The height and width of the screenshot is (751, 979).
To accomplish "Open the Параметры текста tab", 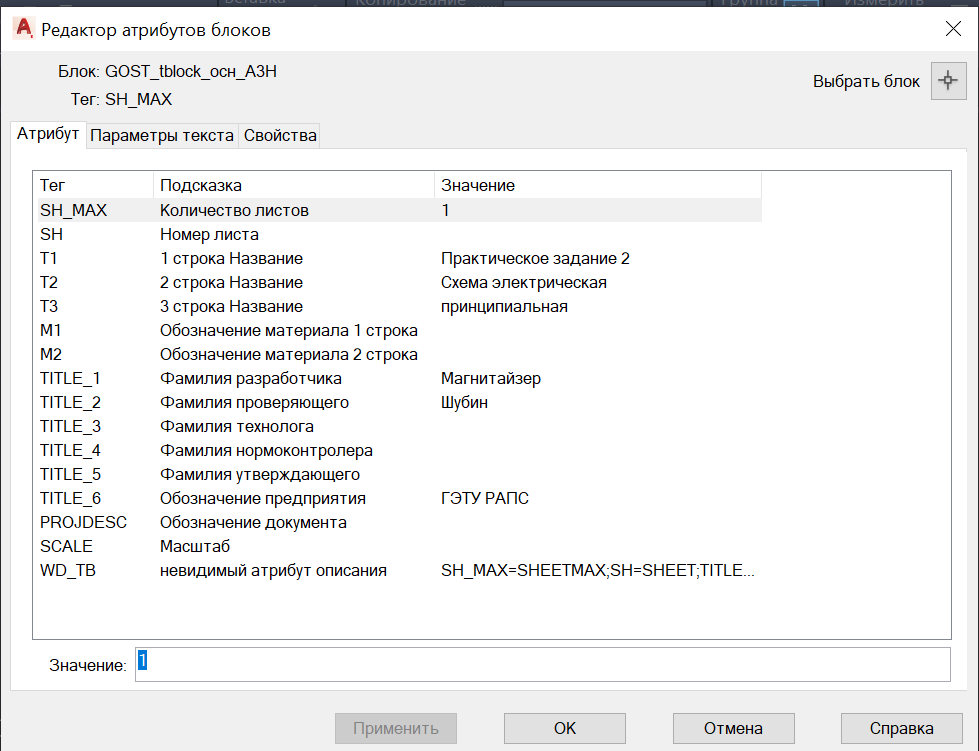I will 162,135.
